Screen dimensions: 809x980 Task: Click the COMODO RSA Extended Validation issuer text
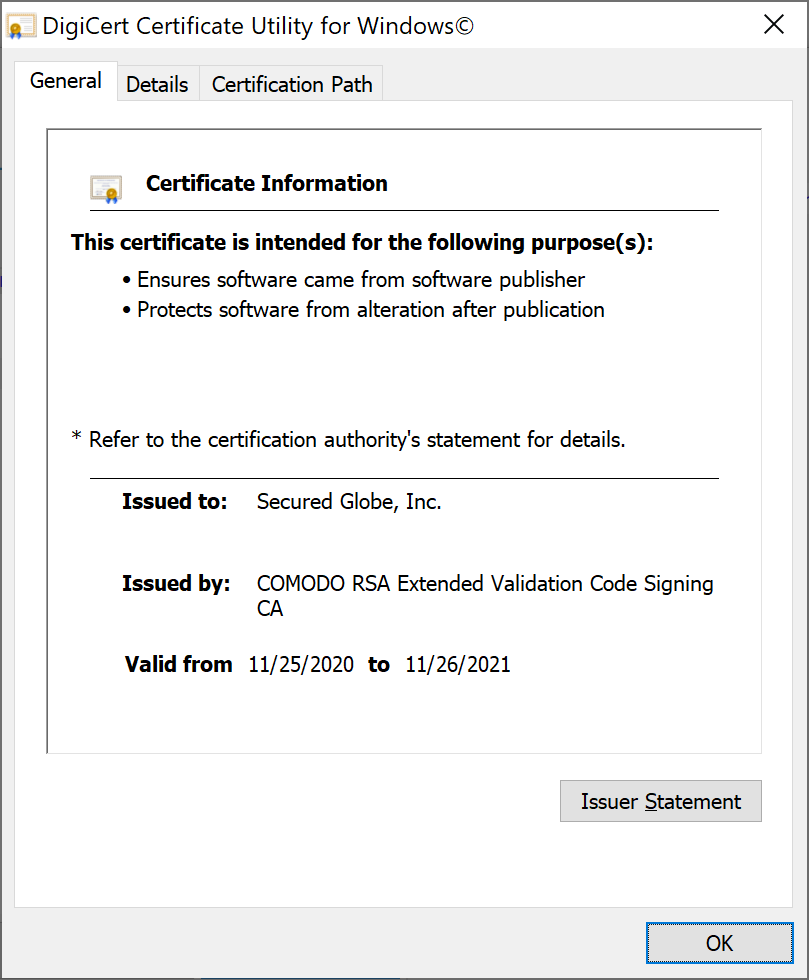(485, 584)
